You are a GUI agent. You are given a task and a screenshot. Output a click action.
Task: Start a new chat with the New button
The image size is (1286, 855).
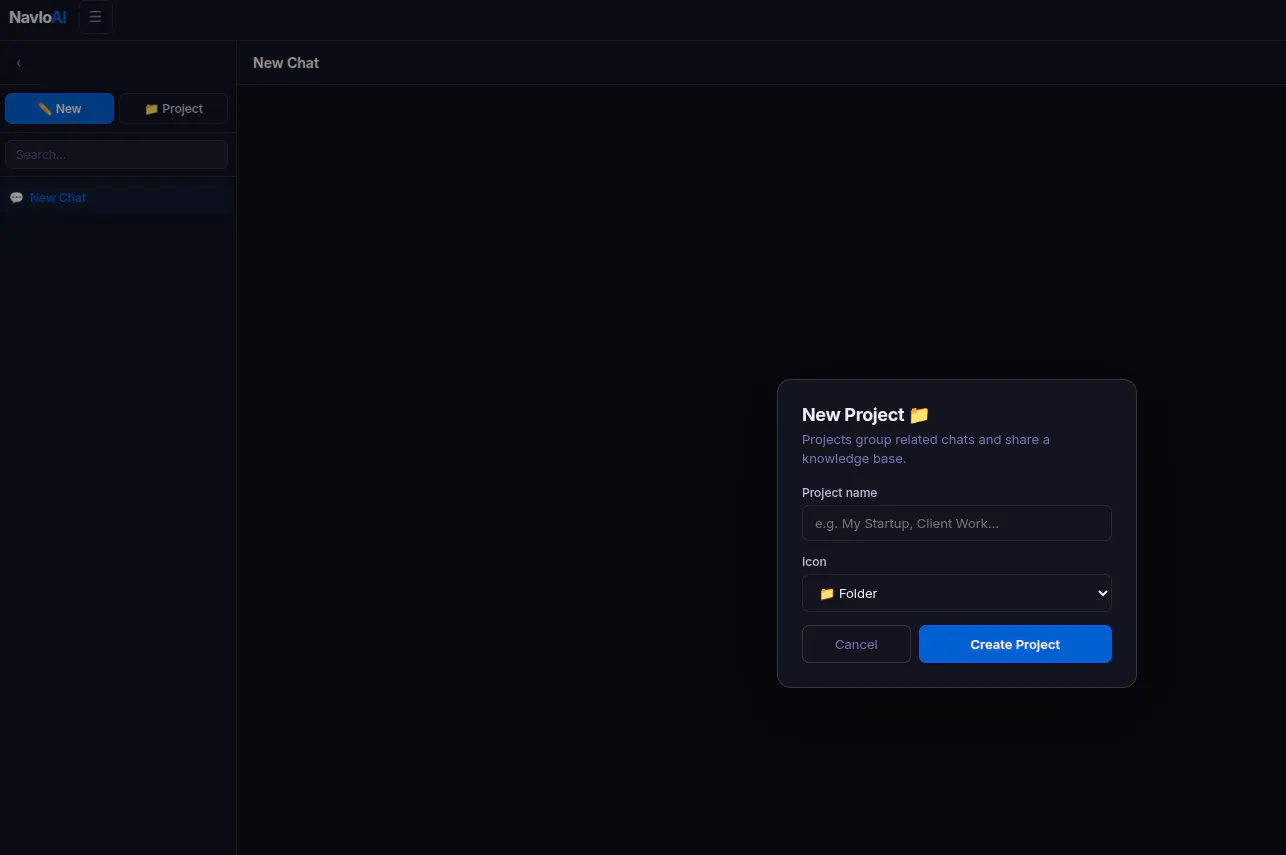point(59,109)
